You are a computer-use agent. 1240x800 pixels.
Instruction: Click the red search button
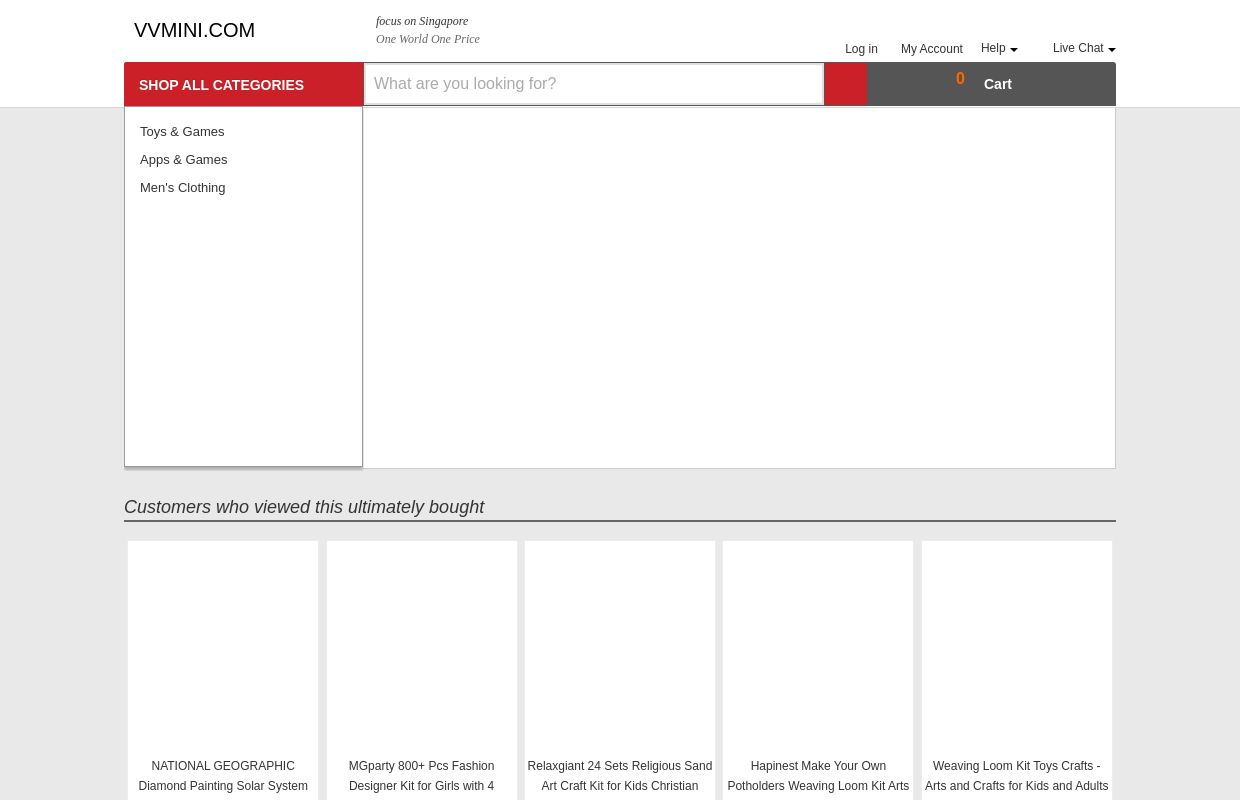(x=845, y=84)
